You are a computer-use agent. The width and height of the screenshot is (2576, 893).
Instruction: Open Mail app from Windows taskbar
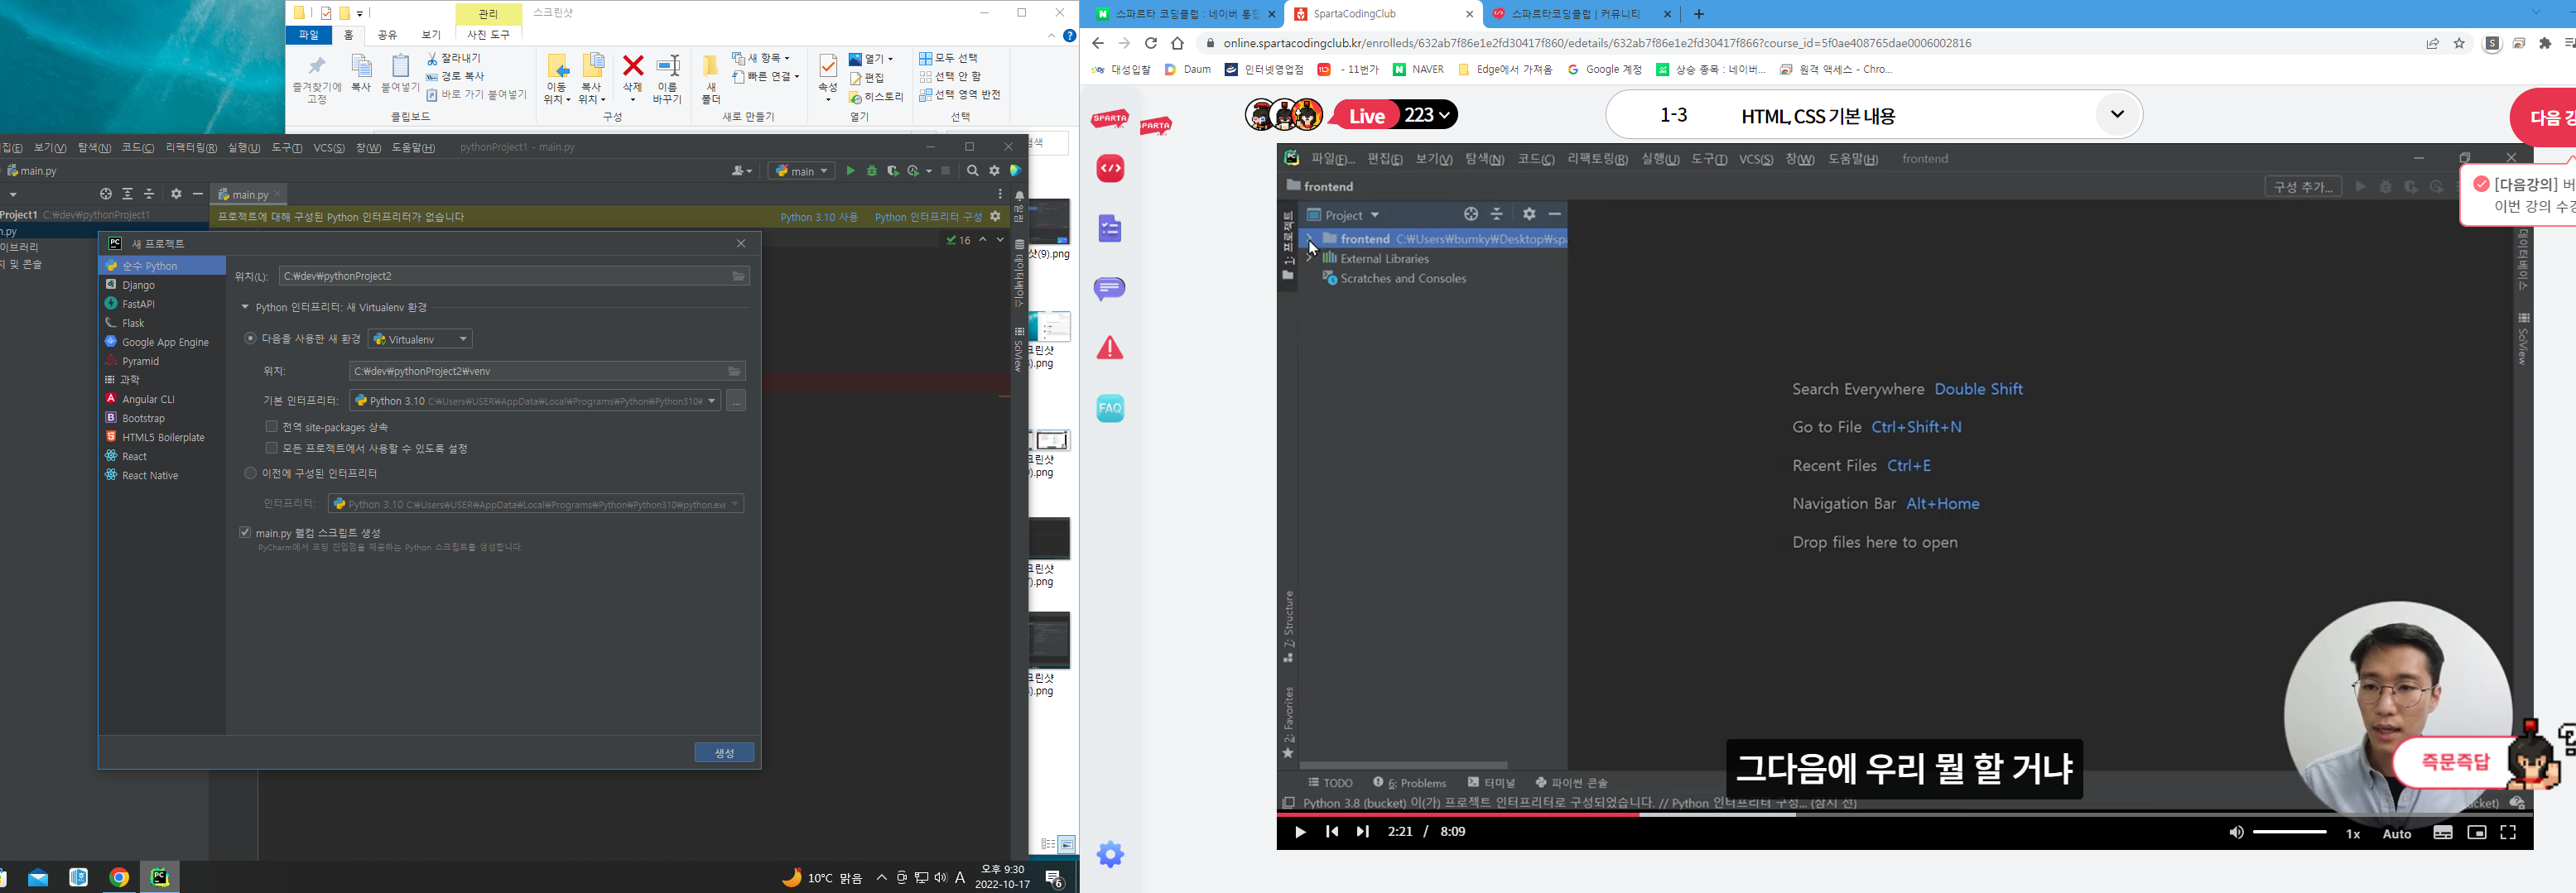38,877
